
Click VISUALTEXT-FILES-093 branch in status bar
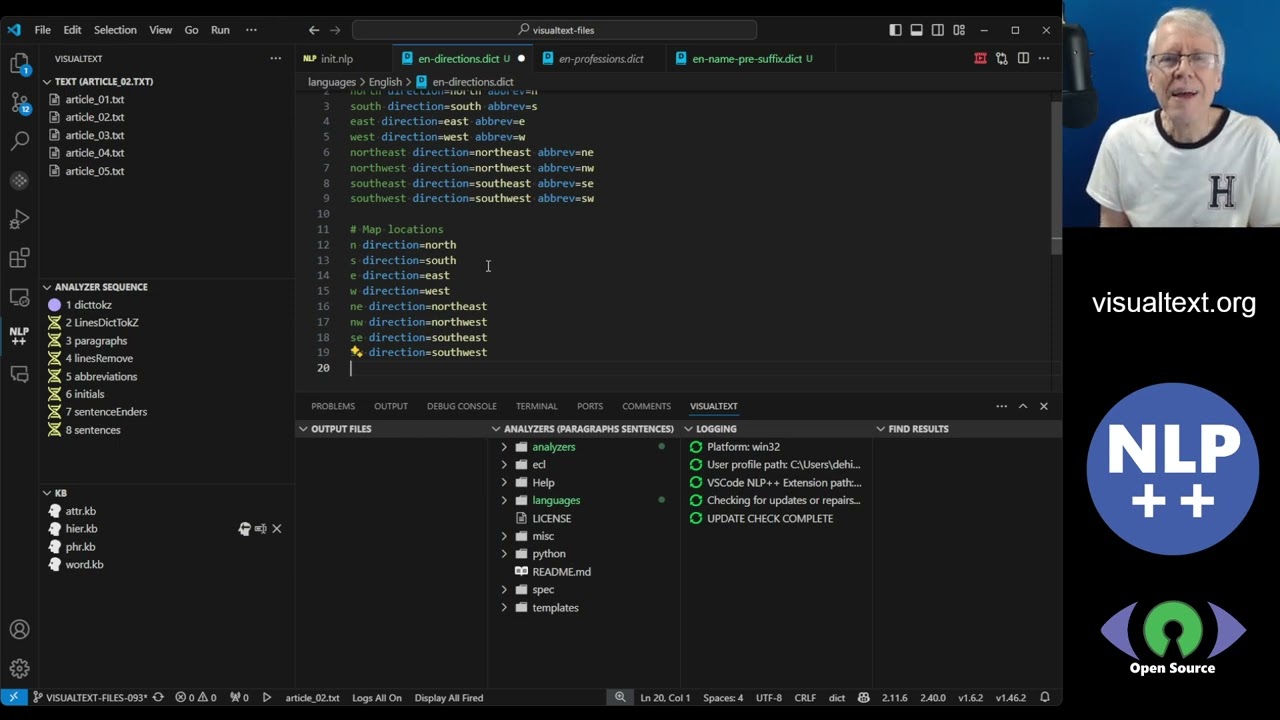[x=91, y=698]
